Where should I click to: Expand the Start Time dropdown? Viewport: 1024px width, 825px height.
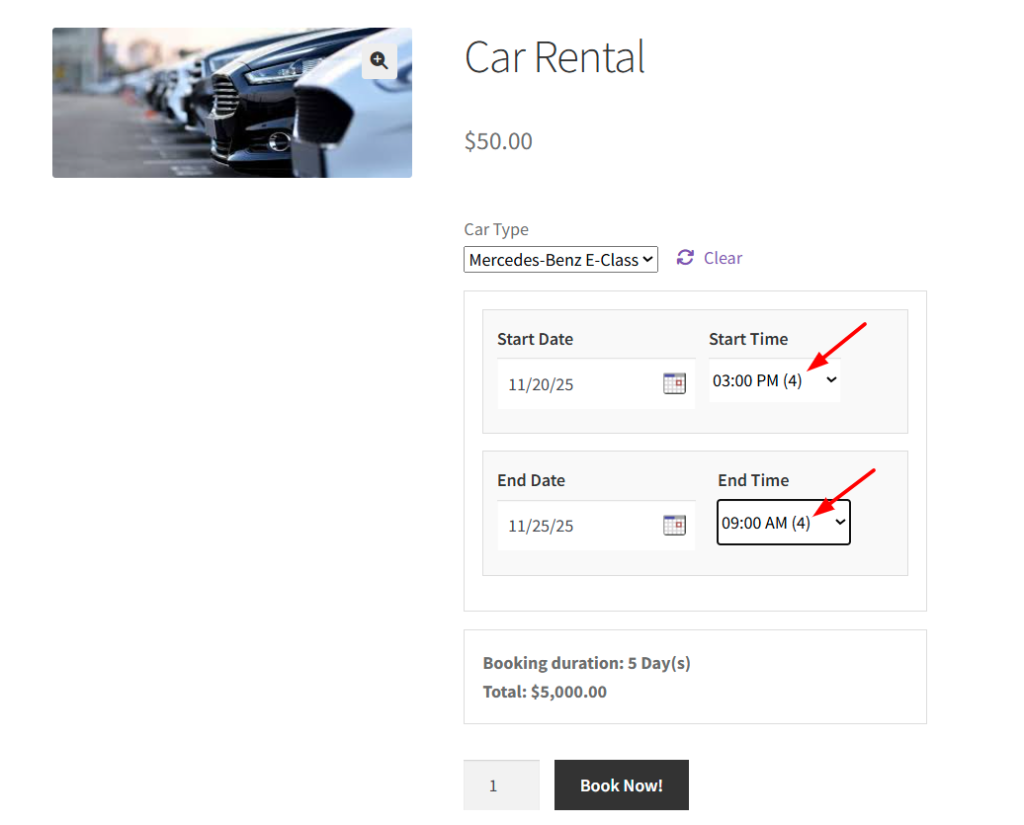tap(774, 381)
